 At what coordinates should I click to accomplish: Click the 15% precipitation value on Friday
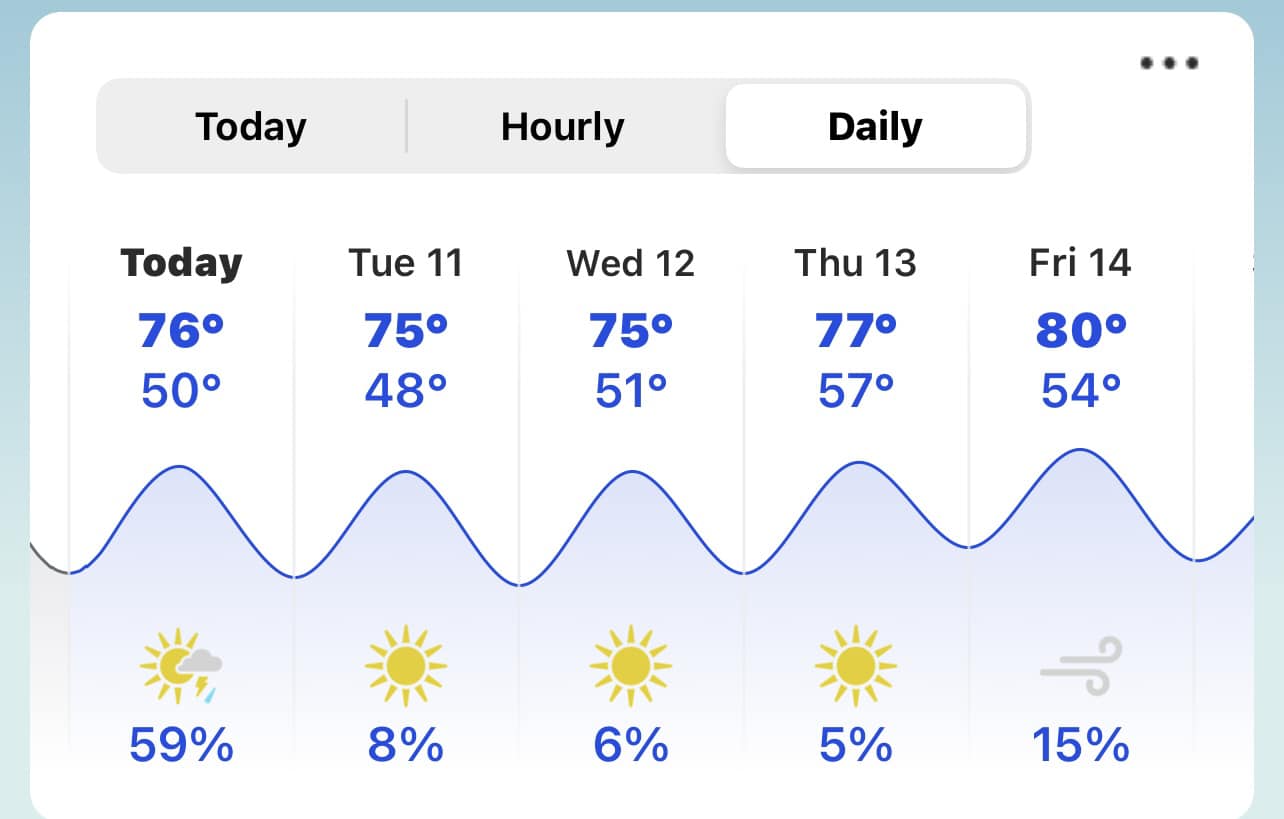(x=1080, y=745)
